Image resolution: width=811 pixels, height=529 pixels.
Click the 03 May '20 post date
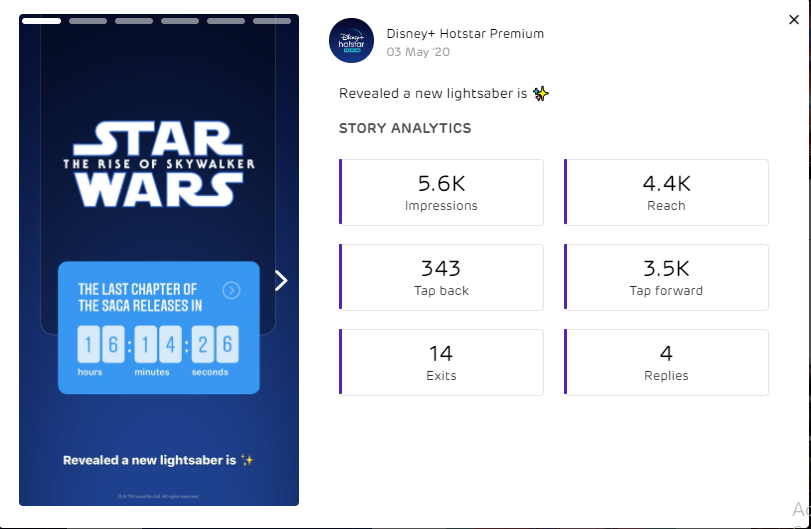point(418,52)
